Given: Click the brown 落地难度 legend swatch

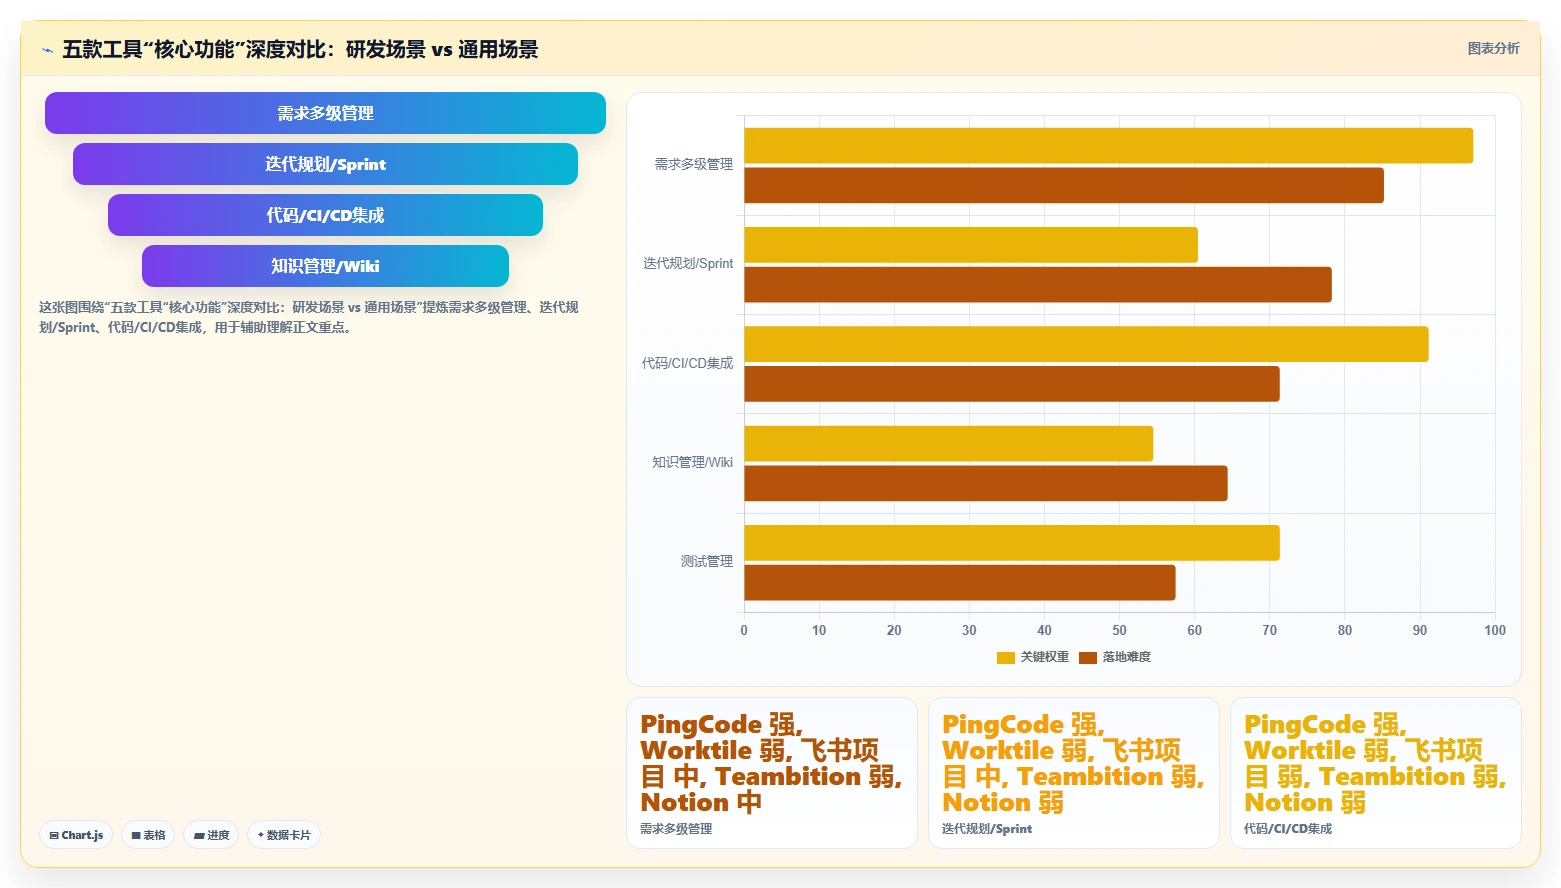Looking at the screenshot, I should coord(1088,658).
